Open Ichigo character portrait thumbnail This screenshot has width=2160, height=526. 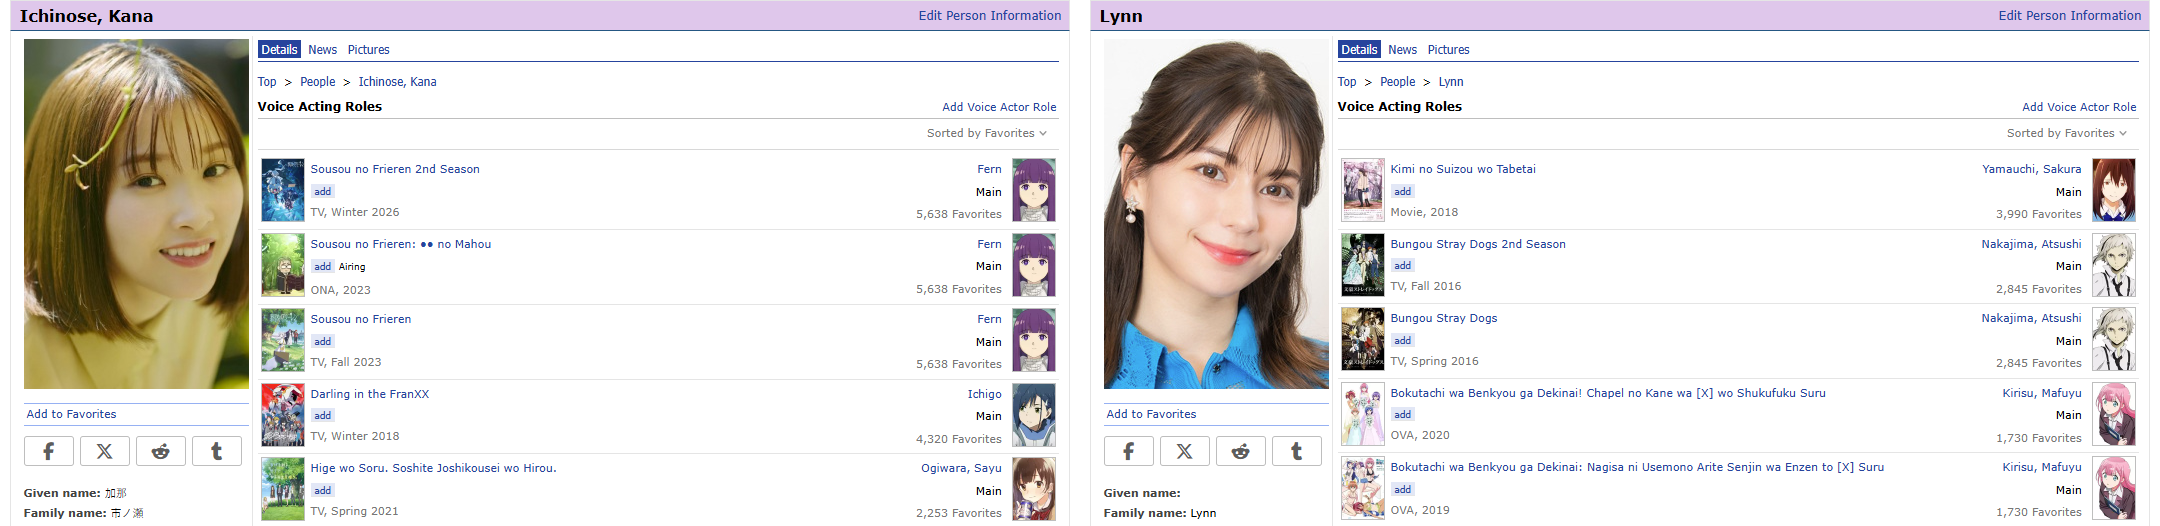coord(1034,414)
